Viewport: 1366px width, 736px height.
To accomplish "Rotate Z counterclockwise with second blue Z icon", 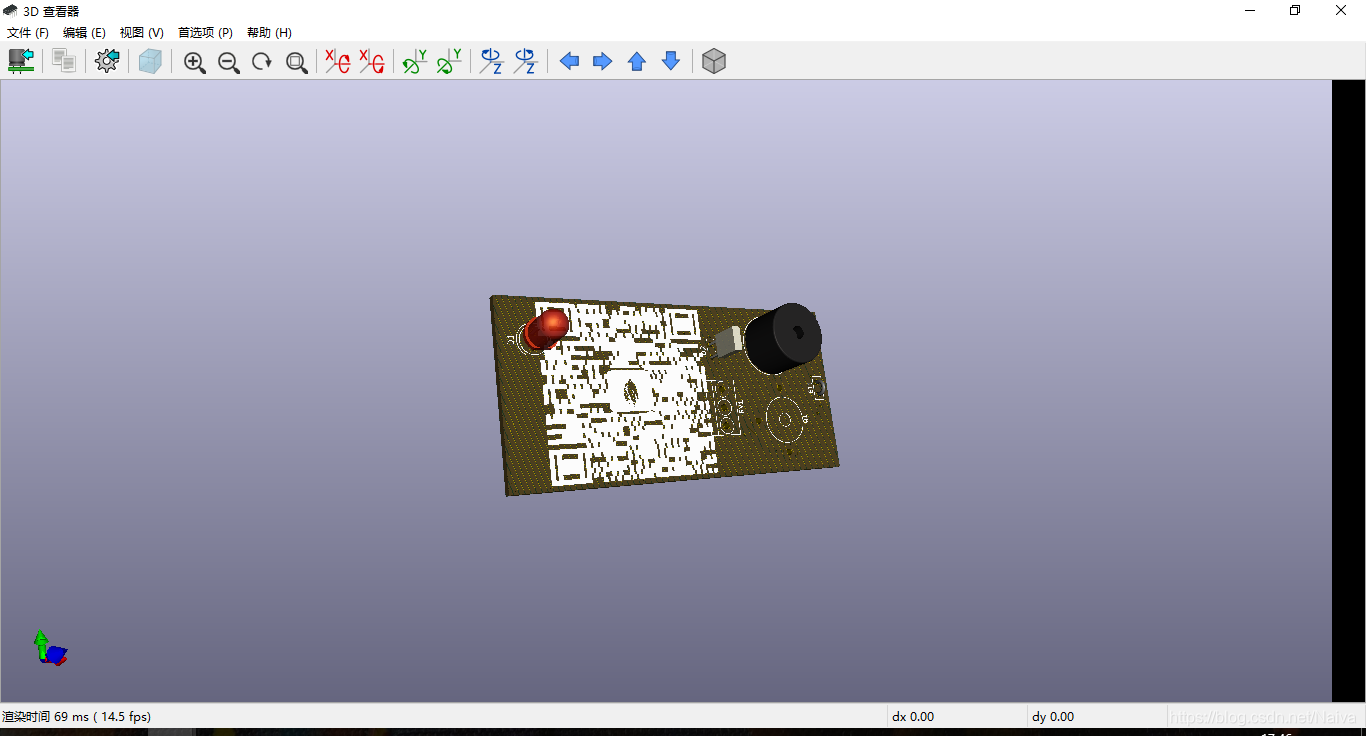I will coord(526,62).
